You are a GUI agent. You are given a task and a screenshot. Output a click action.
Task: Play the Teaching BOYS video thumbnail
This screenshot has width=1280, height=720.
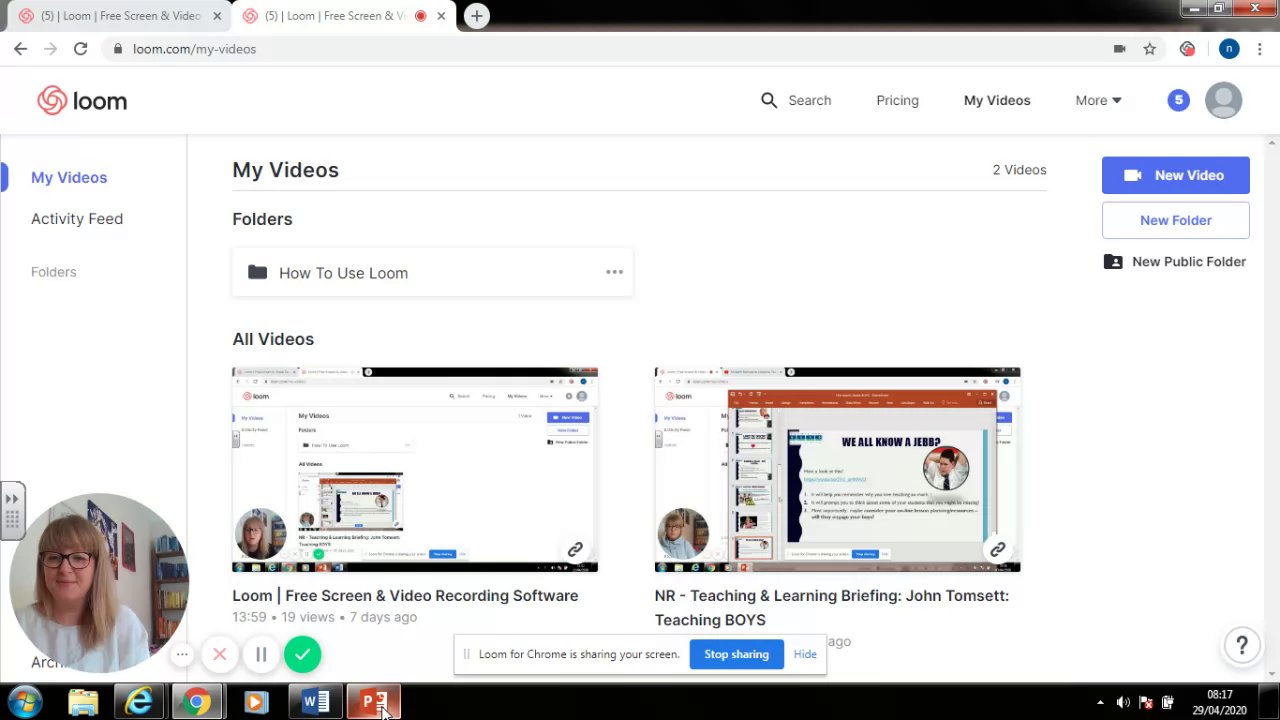[837, 469]
